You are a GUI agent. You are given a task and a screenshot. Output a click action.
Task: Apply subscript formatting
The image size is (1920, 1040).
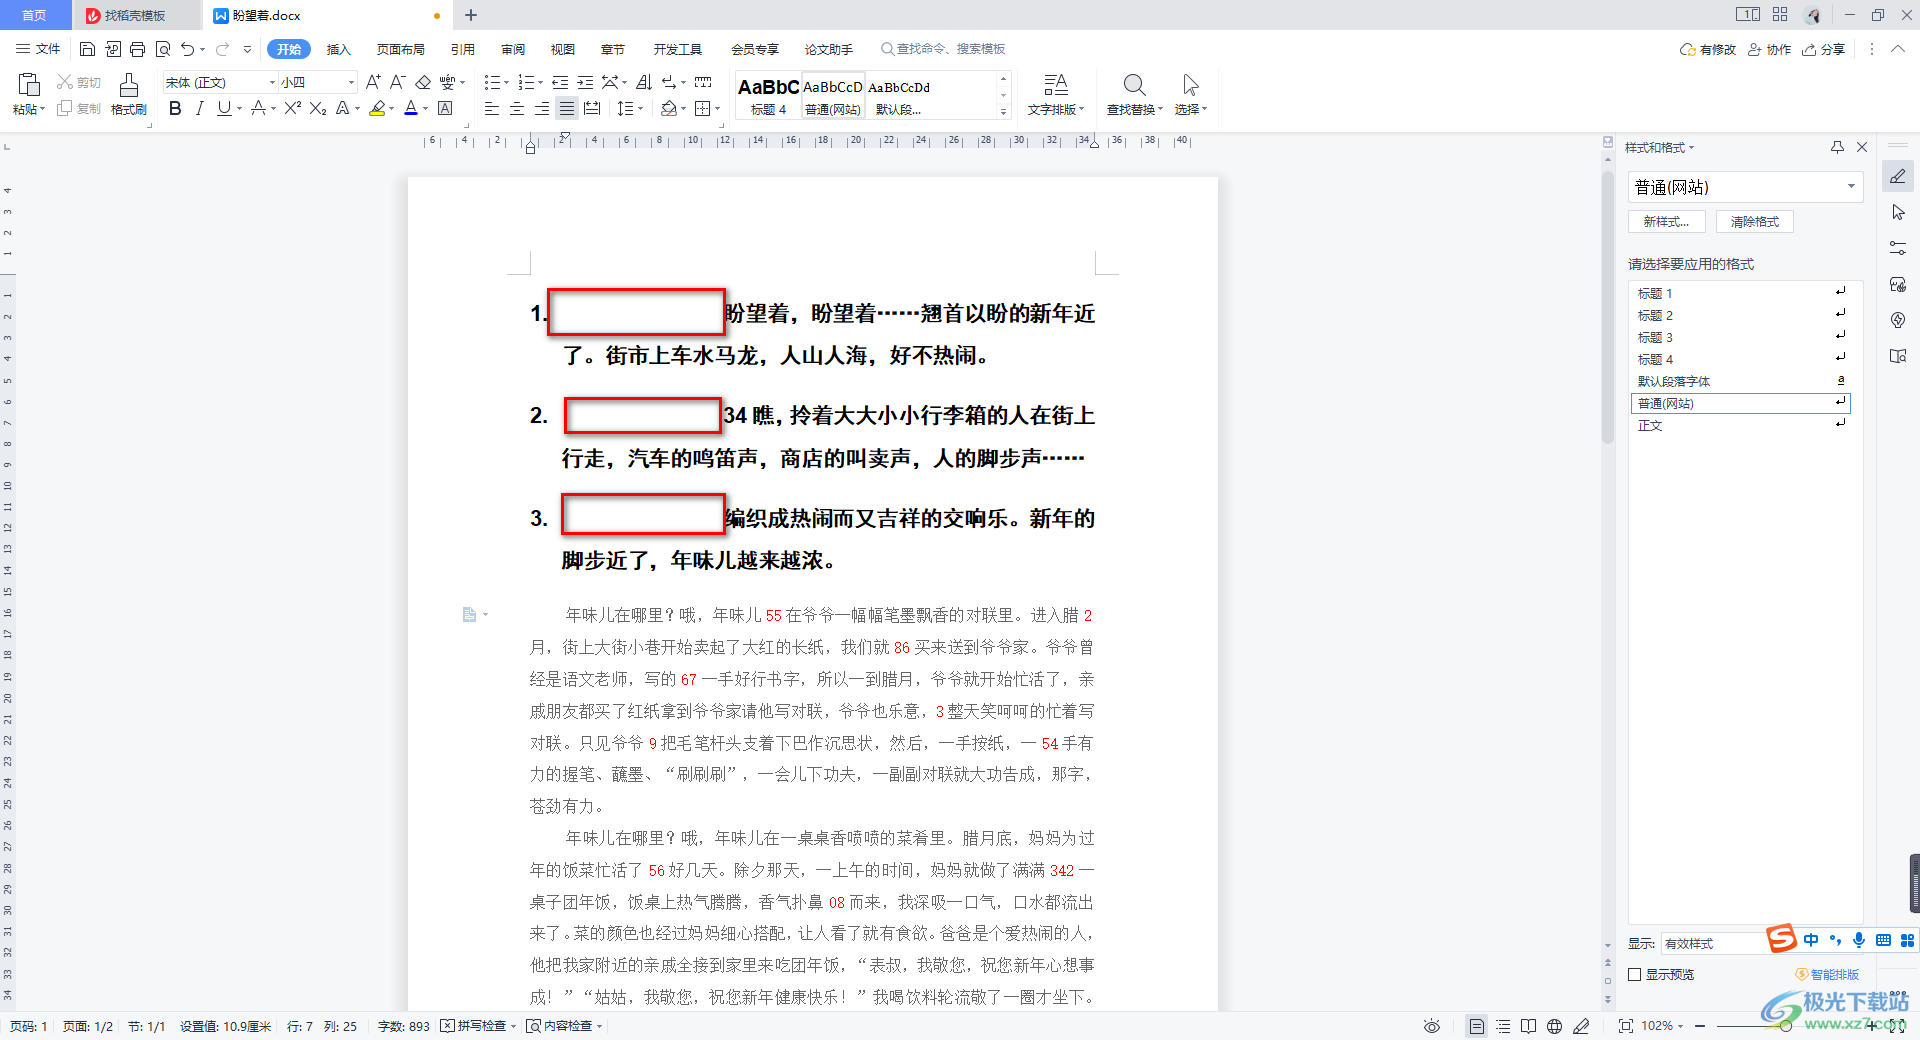(x=318, y=108)
